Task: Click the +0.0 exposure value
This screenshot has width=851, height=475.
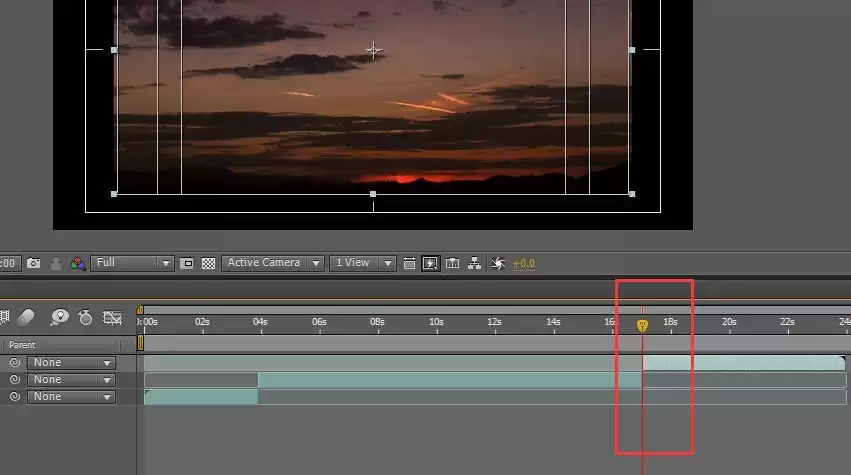Action: pyautogui.click(x=524, y=263)
